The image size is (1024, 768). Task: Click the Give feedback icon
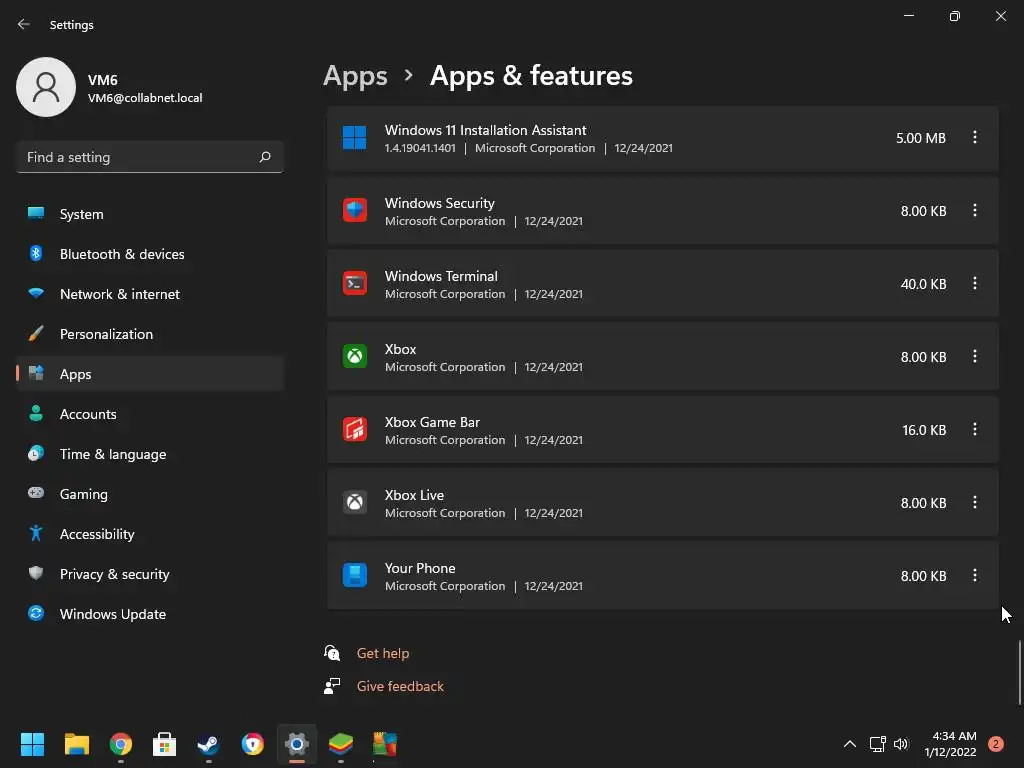pyautogui.click(x=332, y=686)
